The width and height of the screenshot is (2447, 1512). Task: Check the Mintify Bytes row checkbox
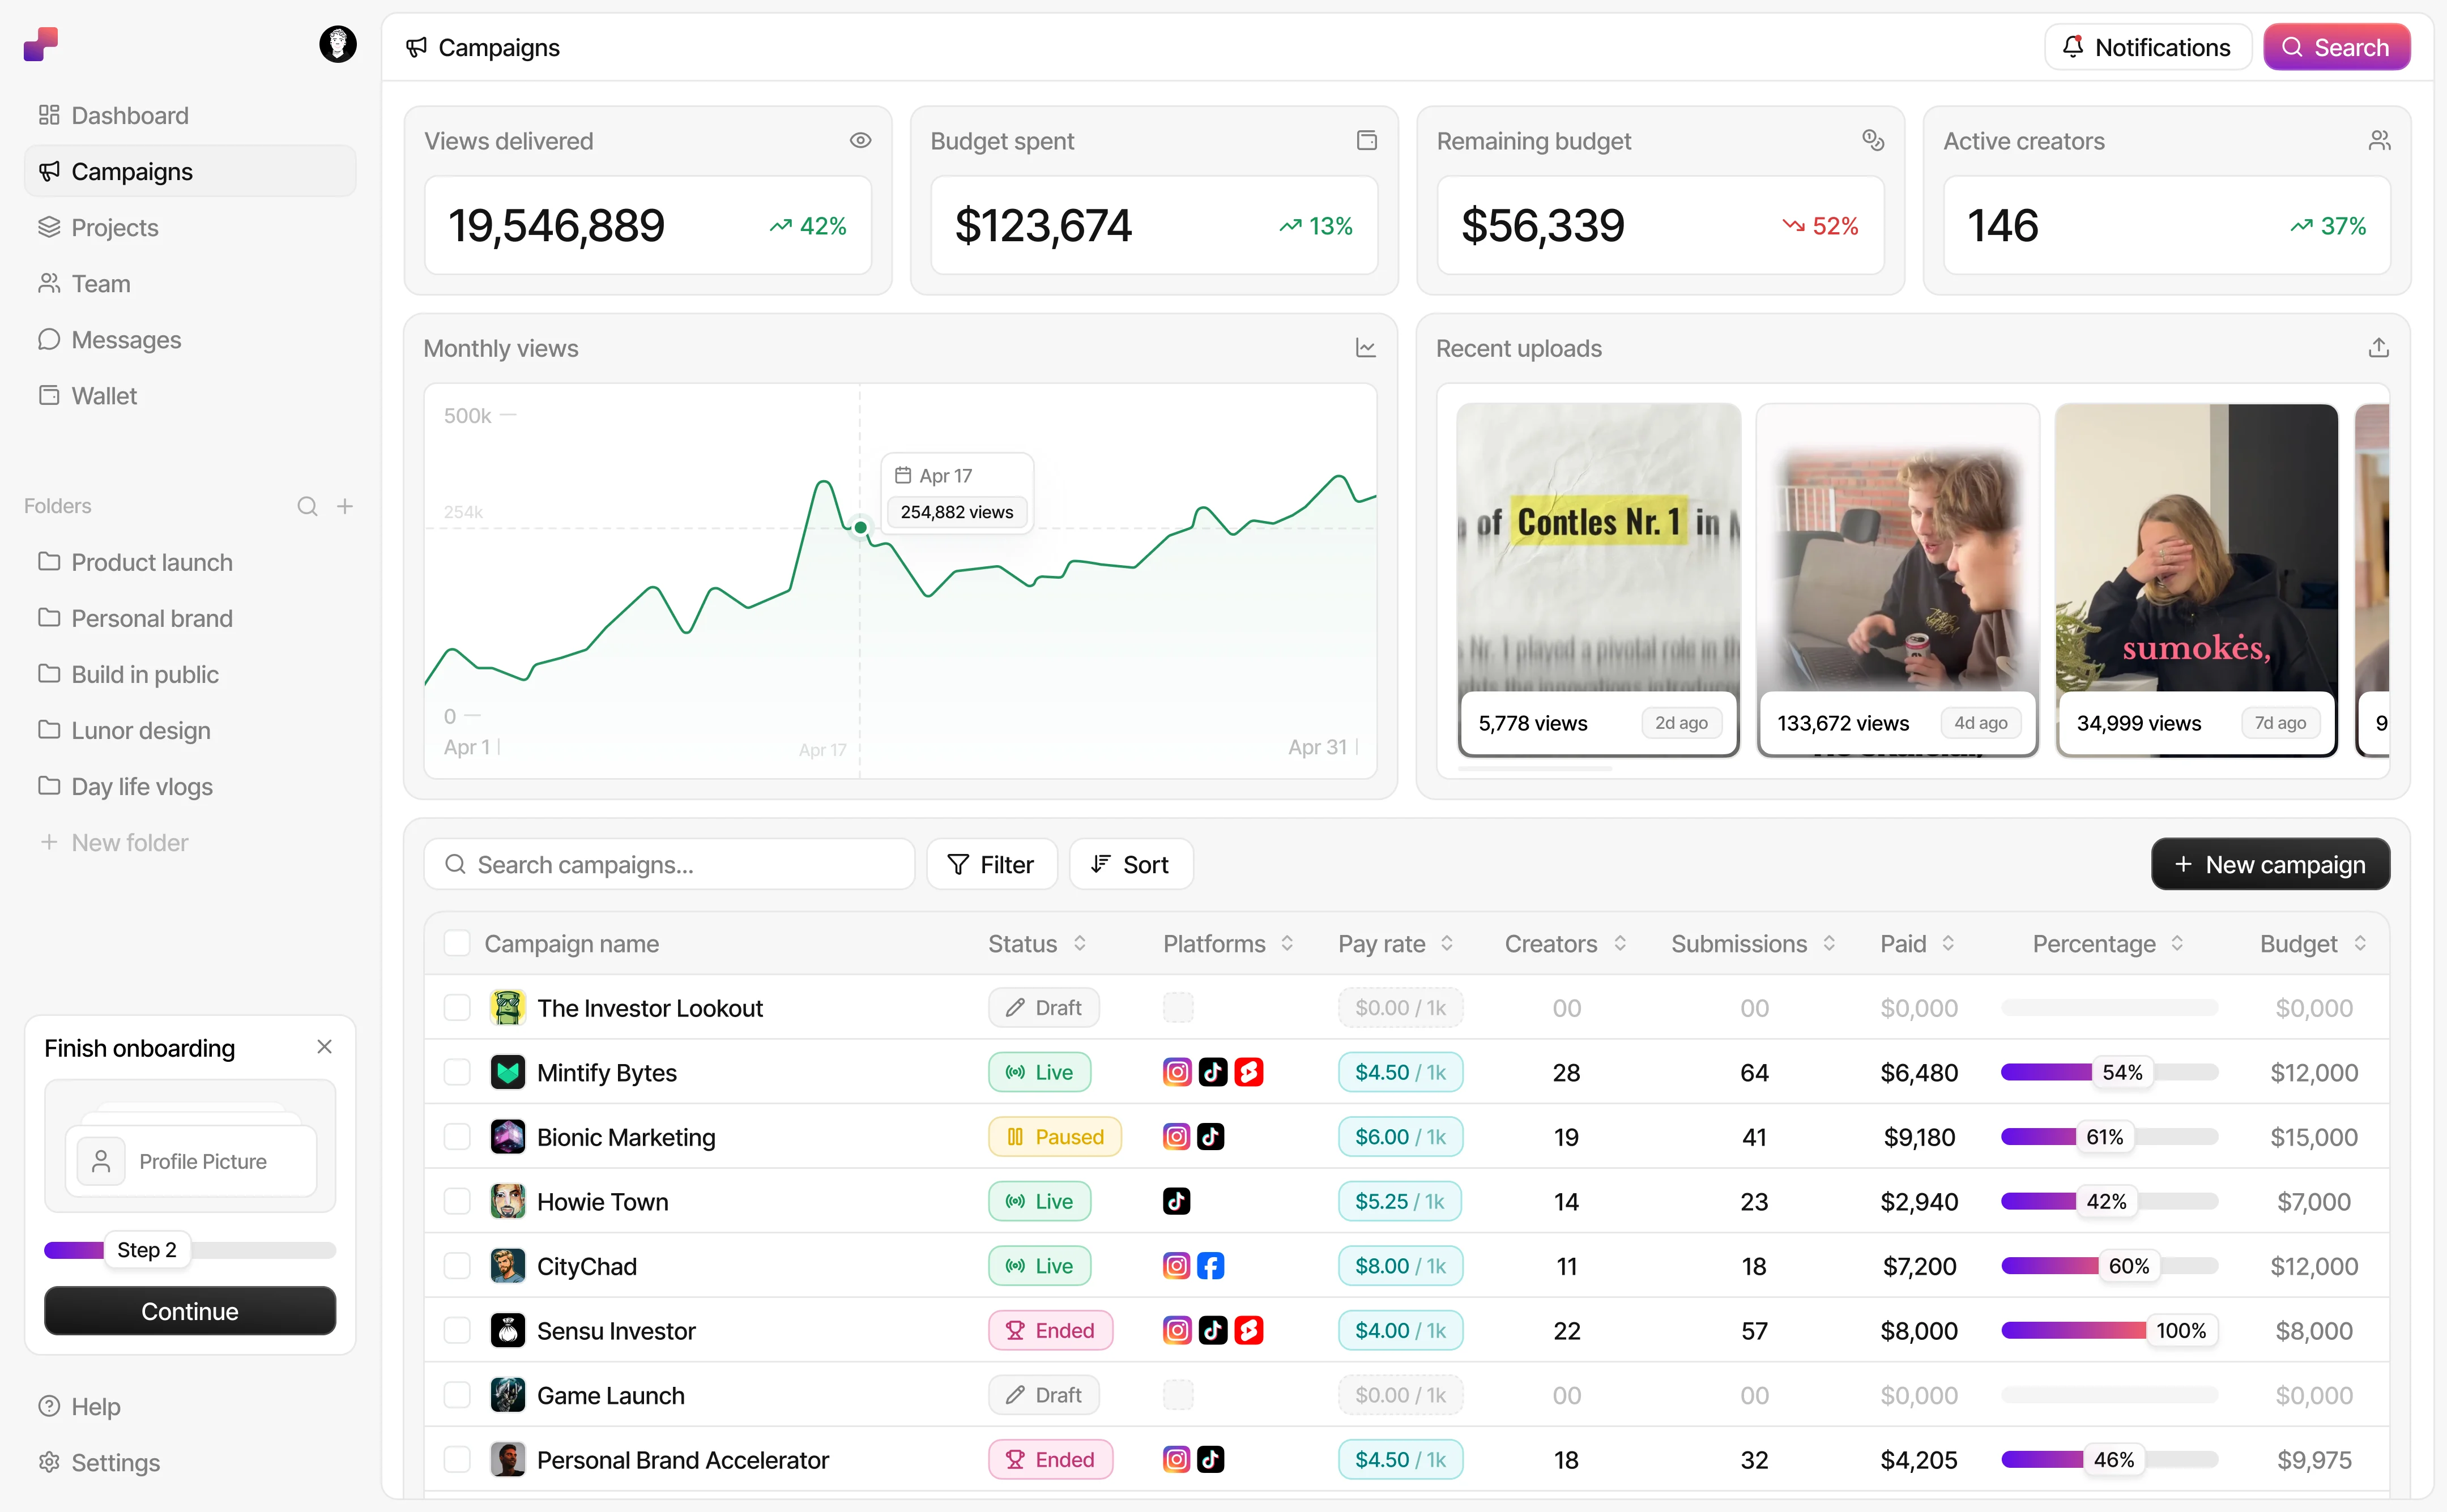[457, 1071]
